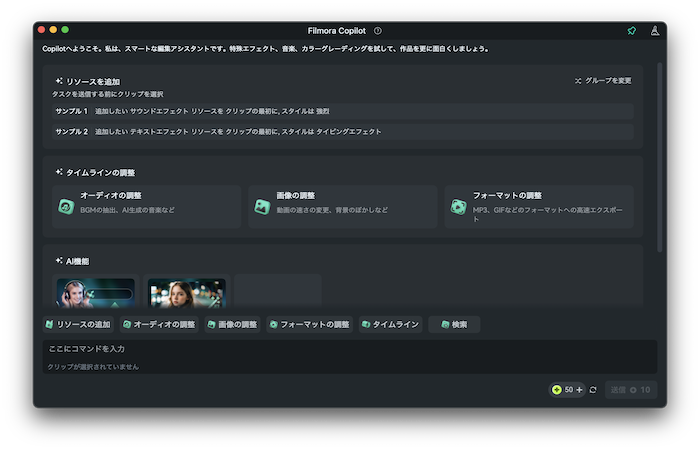Select the リソースの追加 quick tab
The height and width of the screenshot is (450, 700).
point(78,325)
